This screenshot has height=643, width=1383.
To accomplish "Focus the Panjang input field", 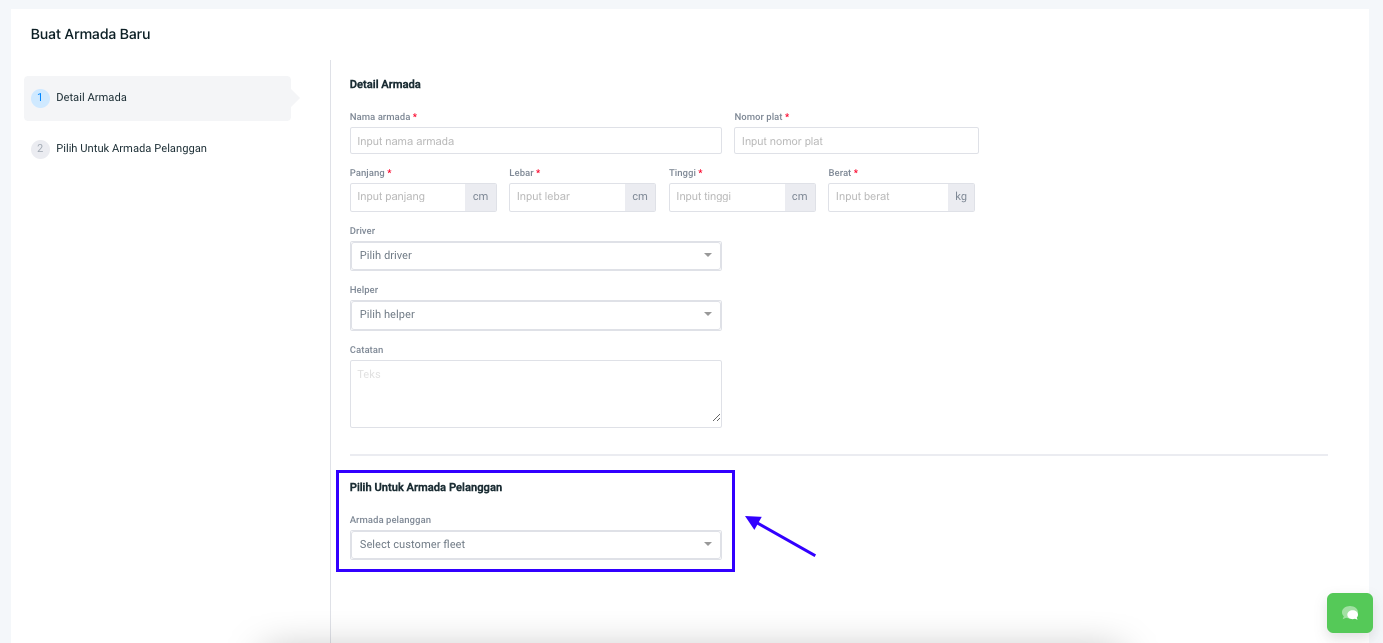I will [x=408, y=197].
